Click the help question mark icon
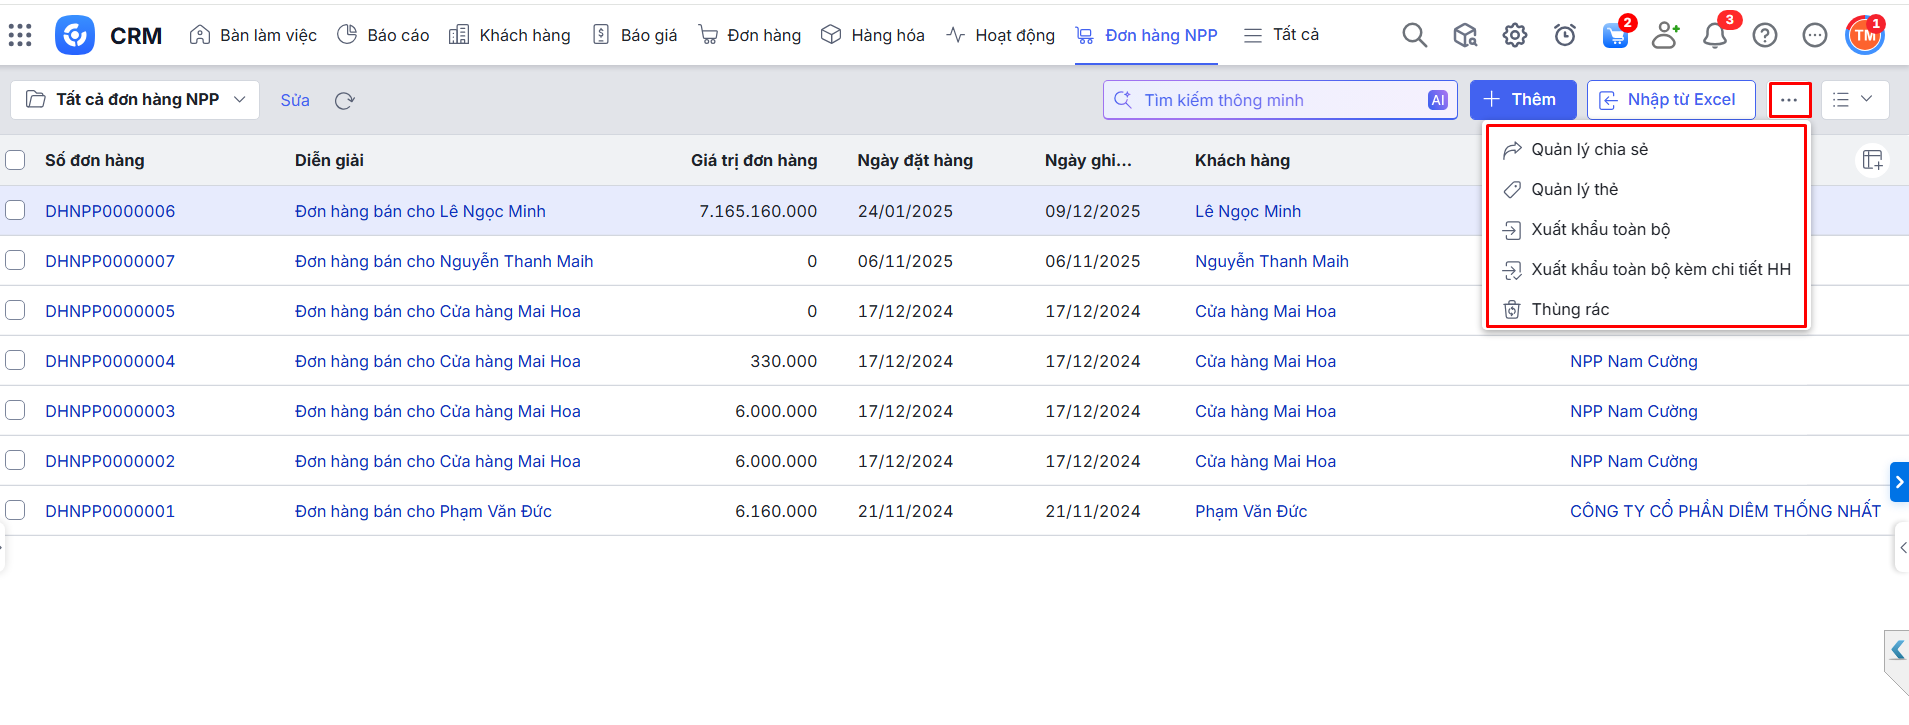This screenshot has width=1909, height=725. point(1765,36)
